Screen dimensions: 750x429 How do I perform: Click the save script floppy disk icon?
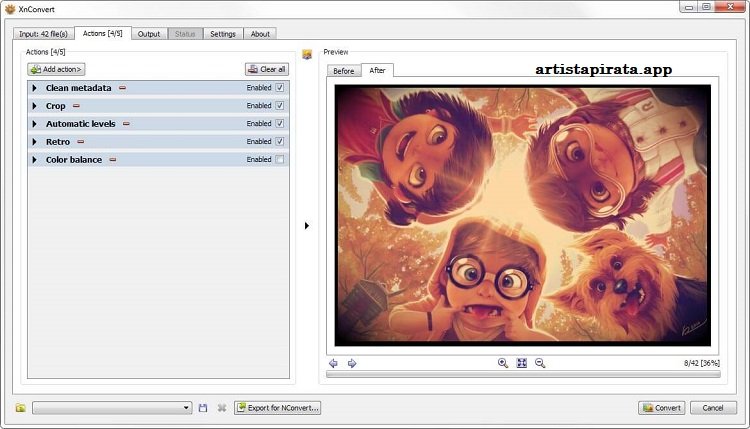(x=203, y=408)
